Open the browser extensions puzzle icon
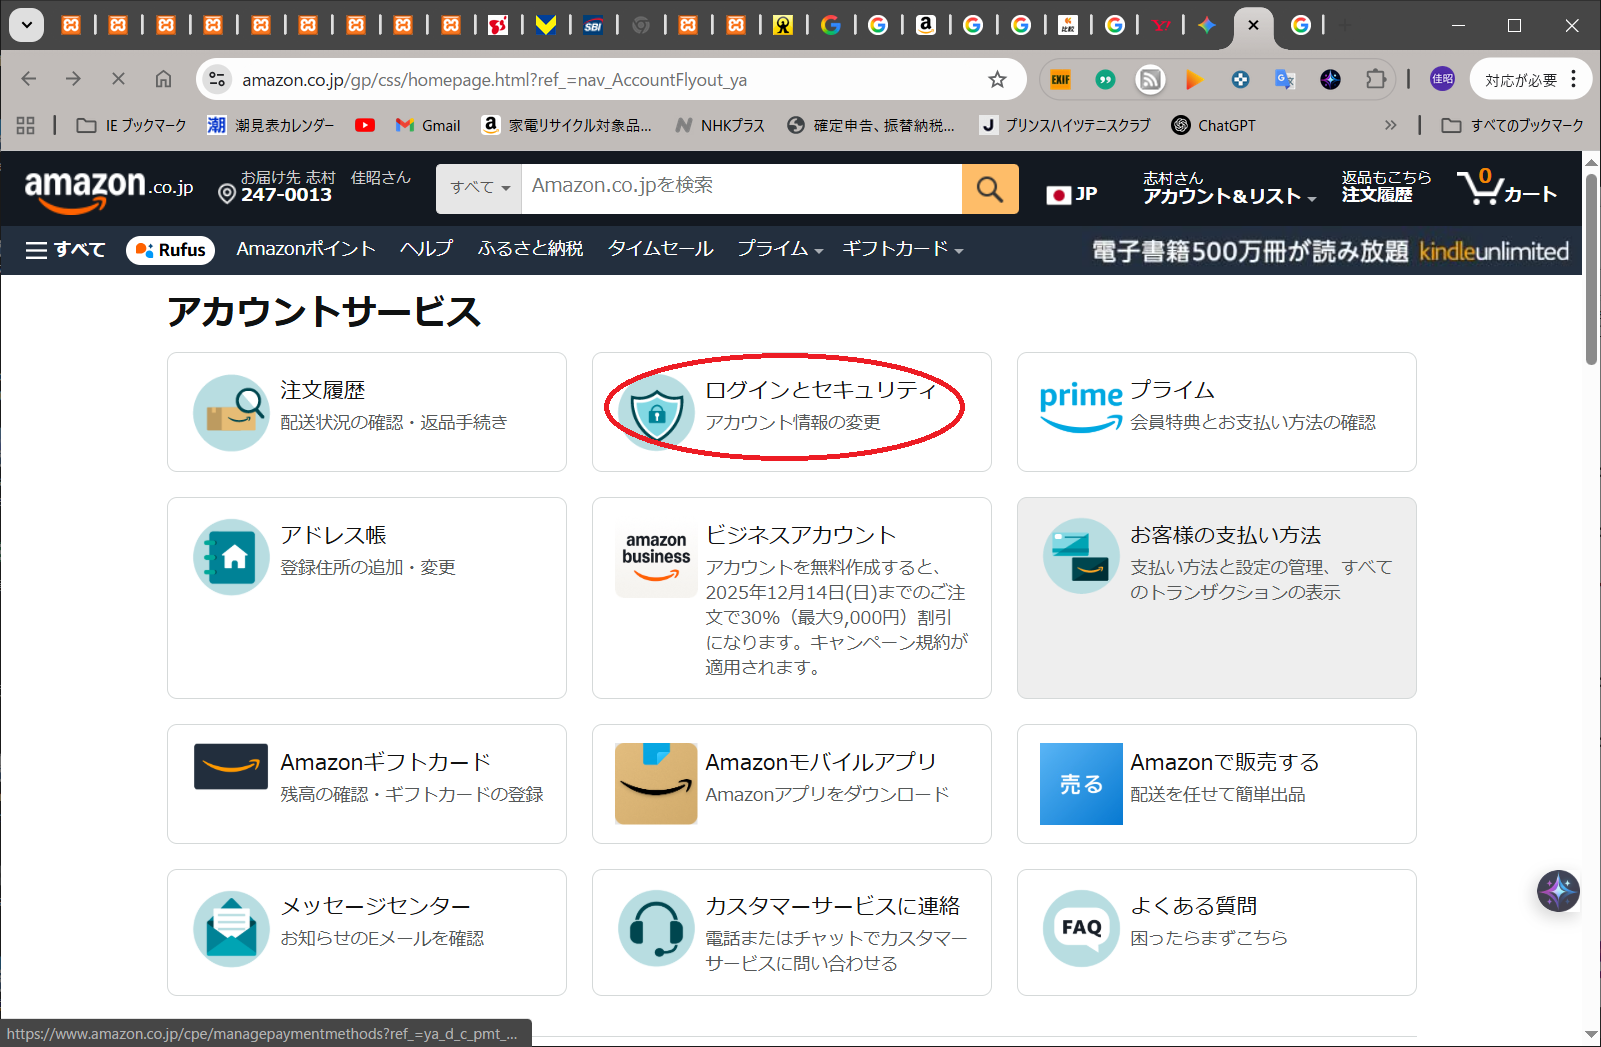The width and height of the screenshot is (1601, 1047). pyautogui.click(x=1376, y=80)
